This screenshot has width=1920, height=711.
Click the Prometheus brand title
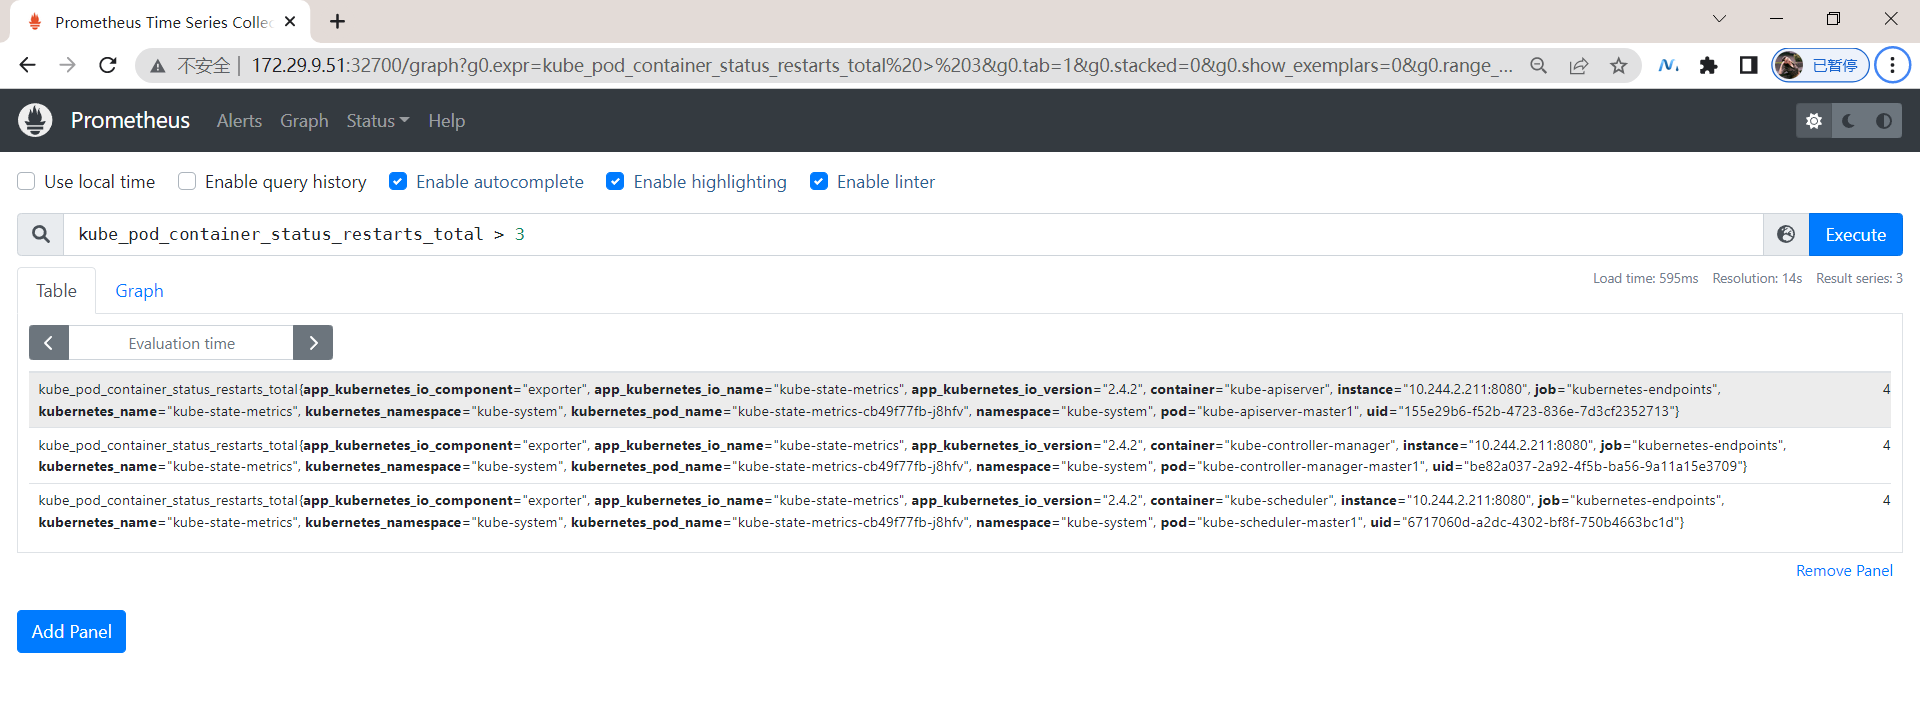(x=130, y=120)
